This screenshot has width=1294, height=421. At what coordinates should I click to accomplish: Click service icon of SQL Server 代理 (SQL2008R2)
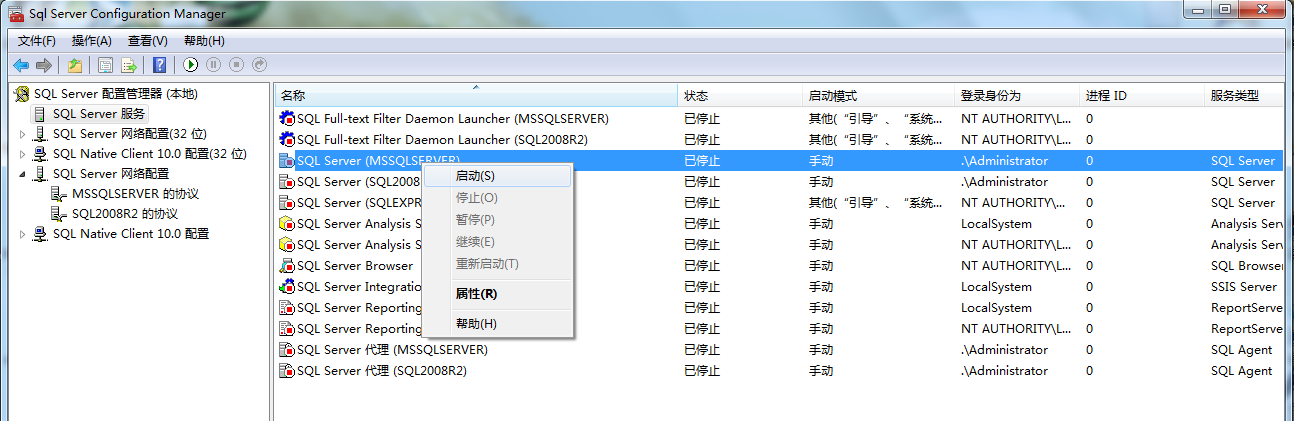tap(287, 371)
